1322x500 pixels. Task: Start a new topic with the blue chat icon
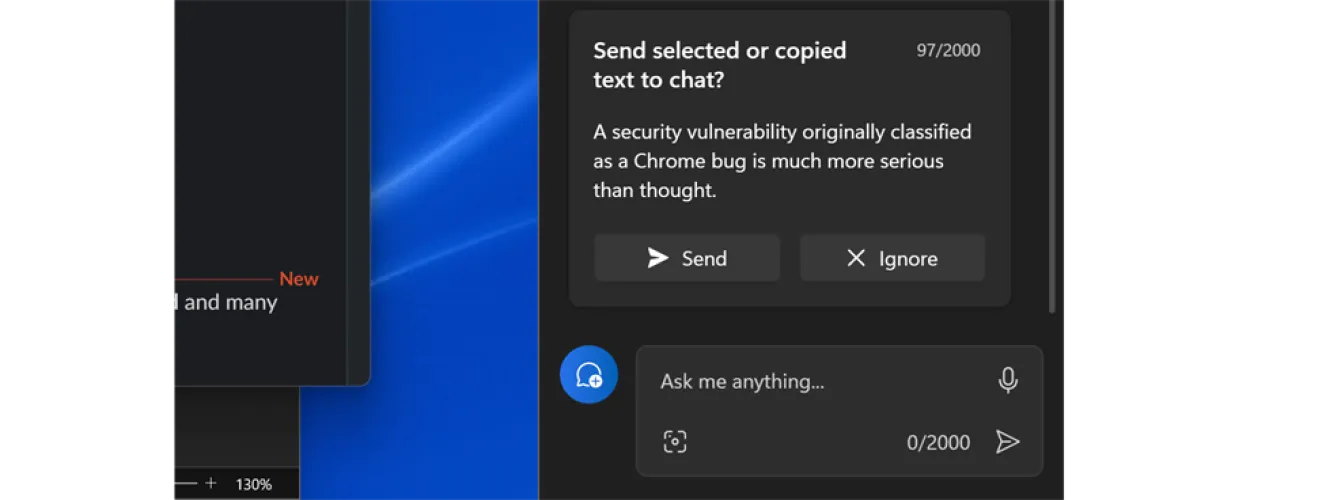(589, 375)
